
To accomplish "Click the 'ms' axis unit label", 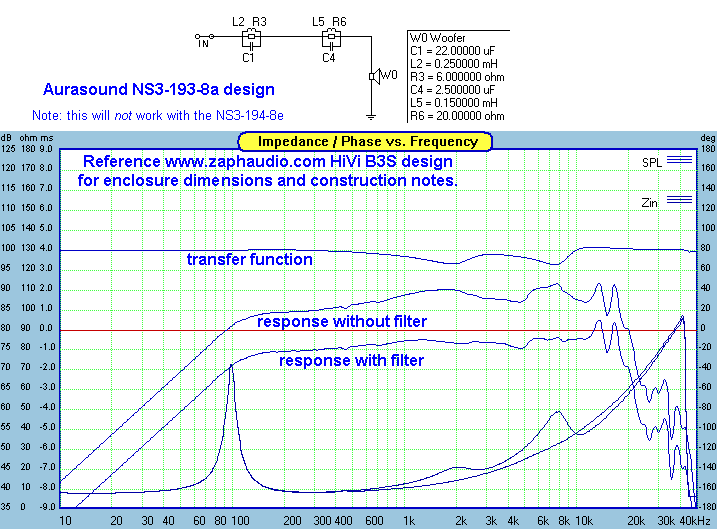I will coord(46,138).
